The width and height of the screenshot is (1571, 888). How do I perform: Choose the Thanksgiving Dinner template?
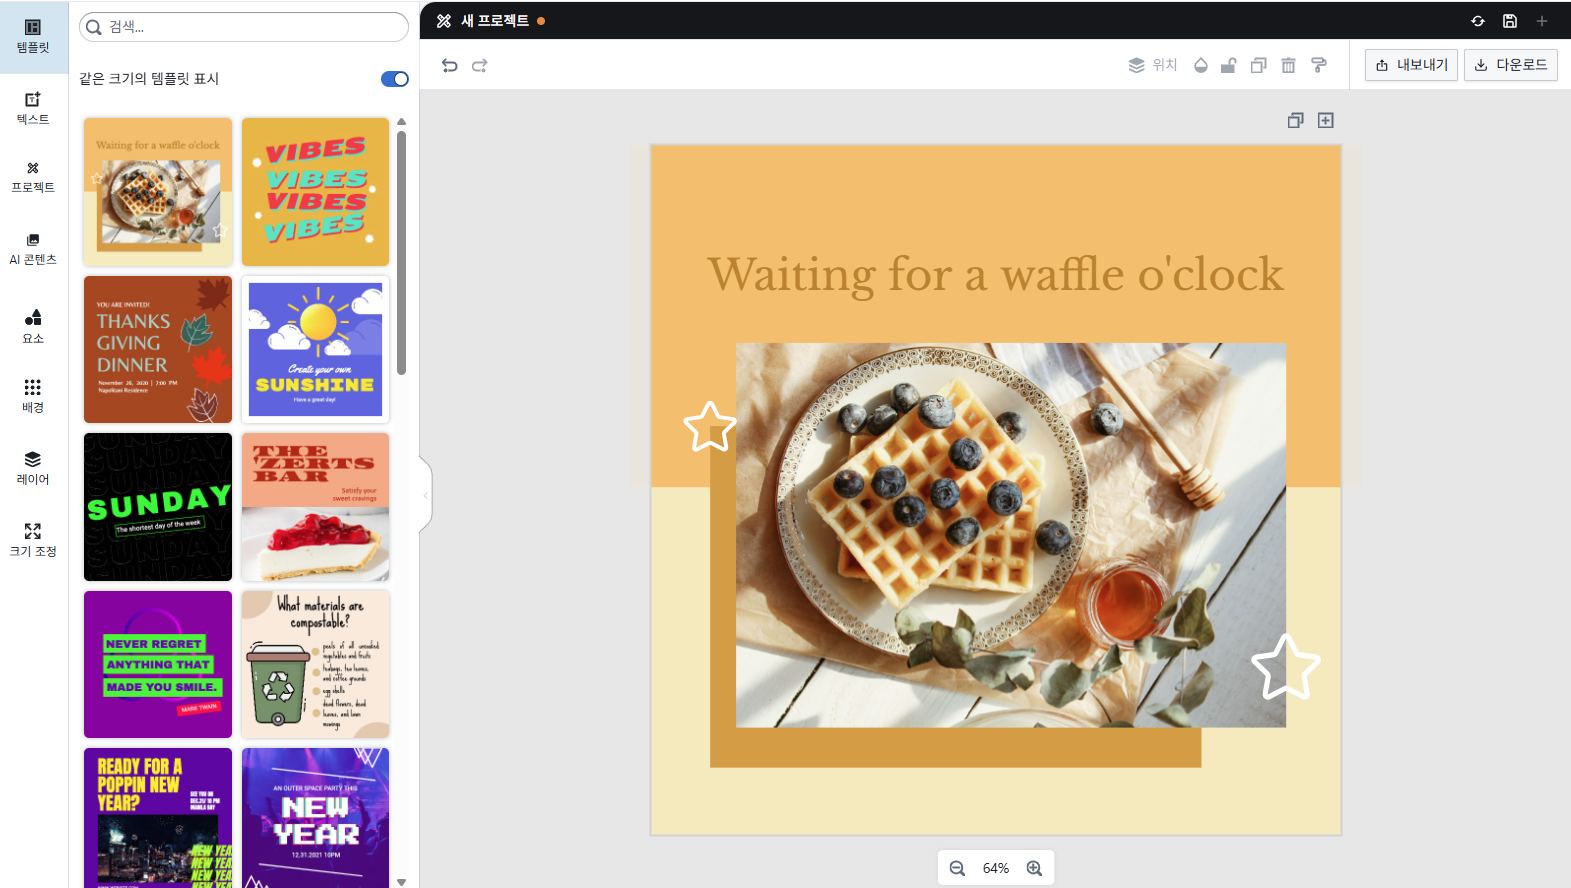[158, 350]
